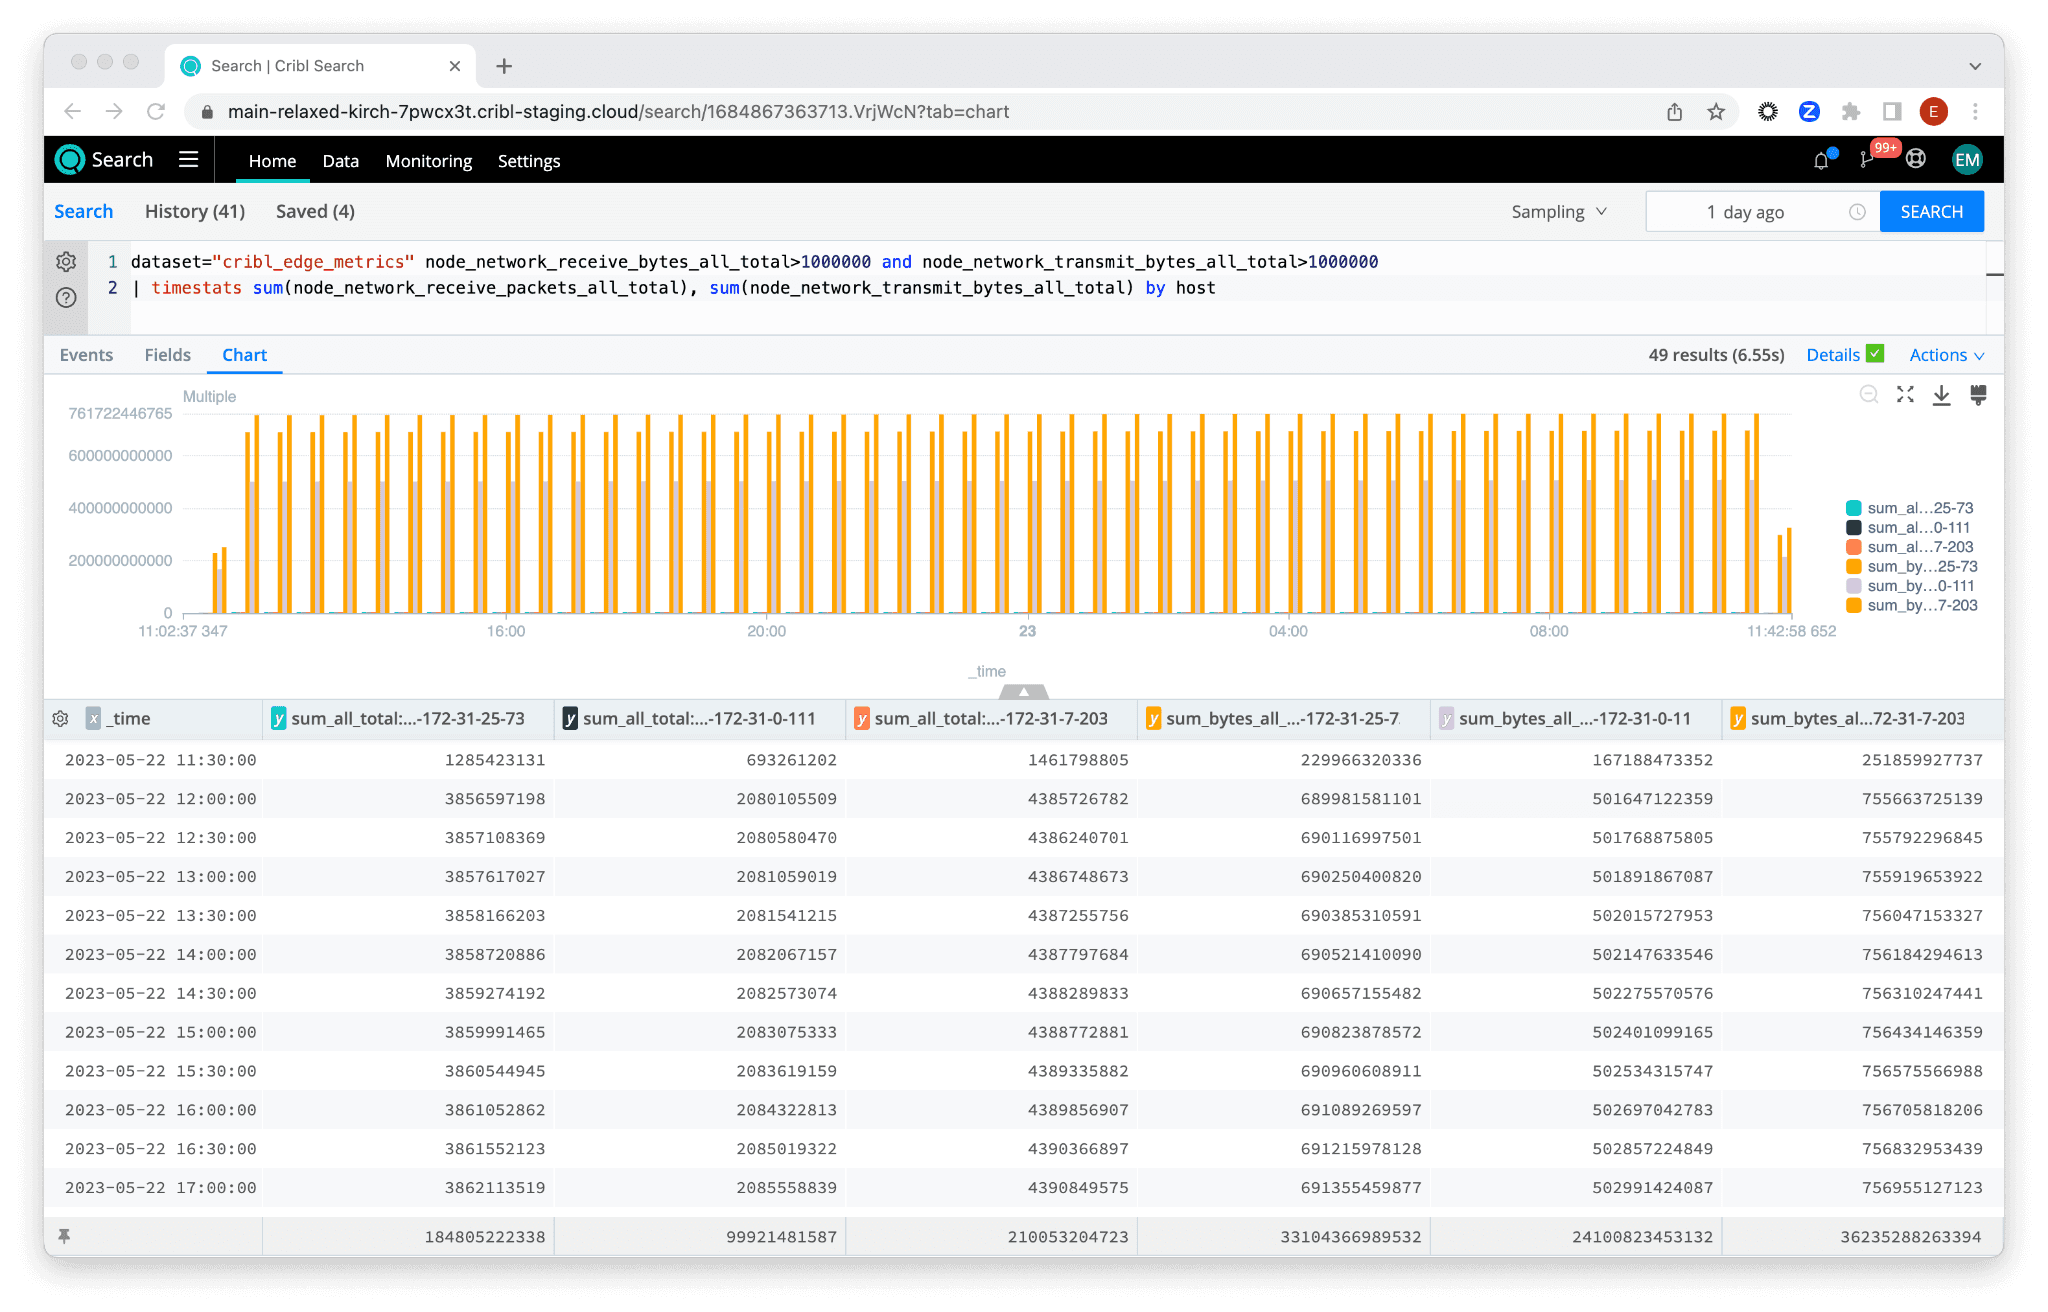Open the History (41) tab
The height and width of the screenshot is (1312, 2048).
click(195, 211)
